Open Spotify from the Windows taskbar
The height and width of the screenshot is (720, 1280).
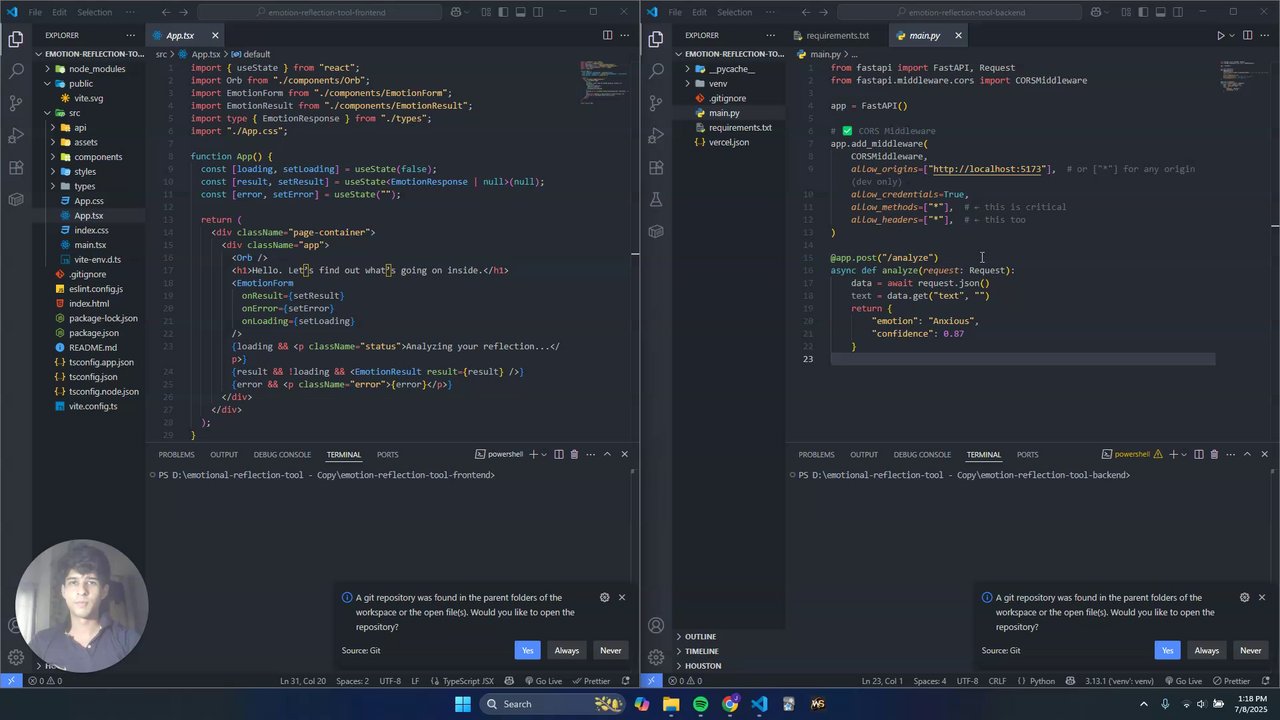700,704
